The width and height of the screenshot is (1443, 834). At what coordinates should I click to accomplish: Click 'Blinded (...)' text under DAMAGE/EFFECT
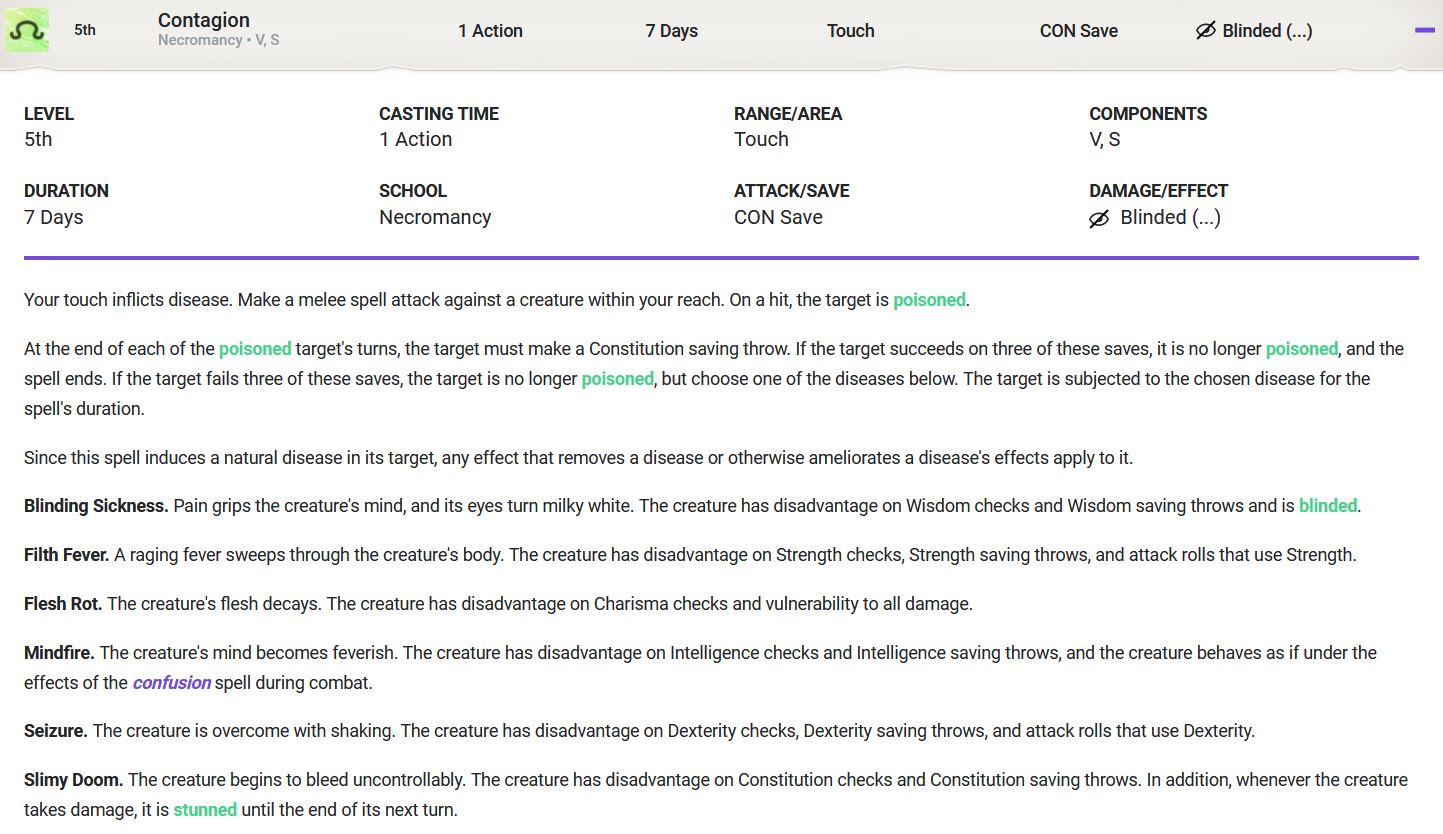1171,218
